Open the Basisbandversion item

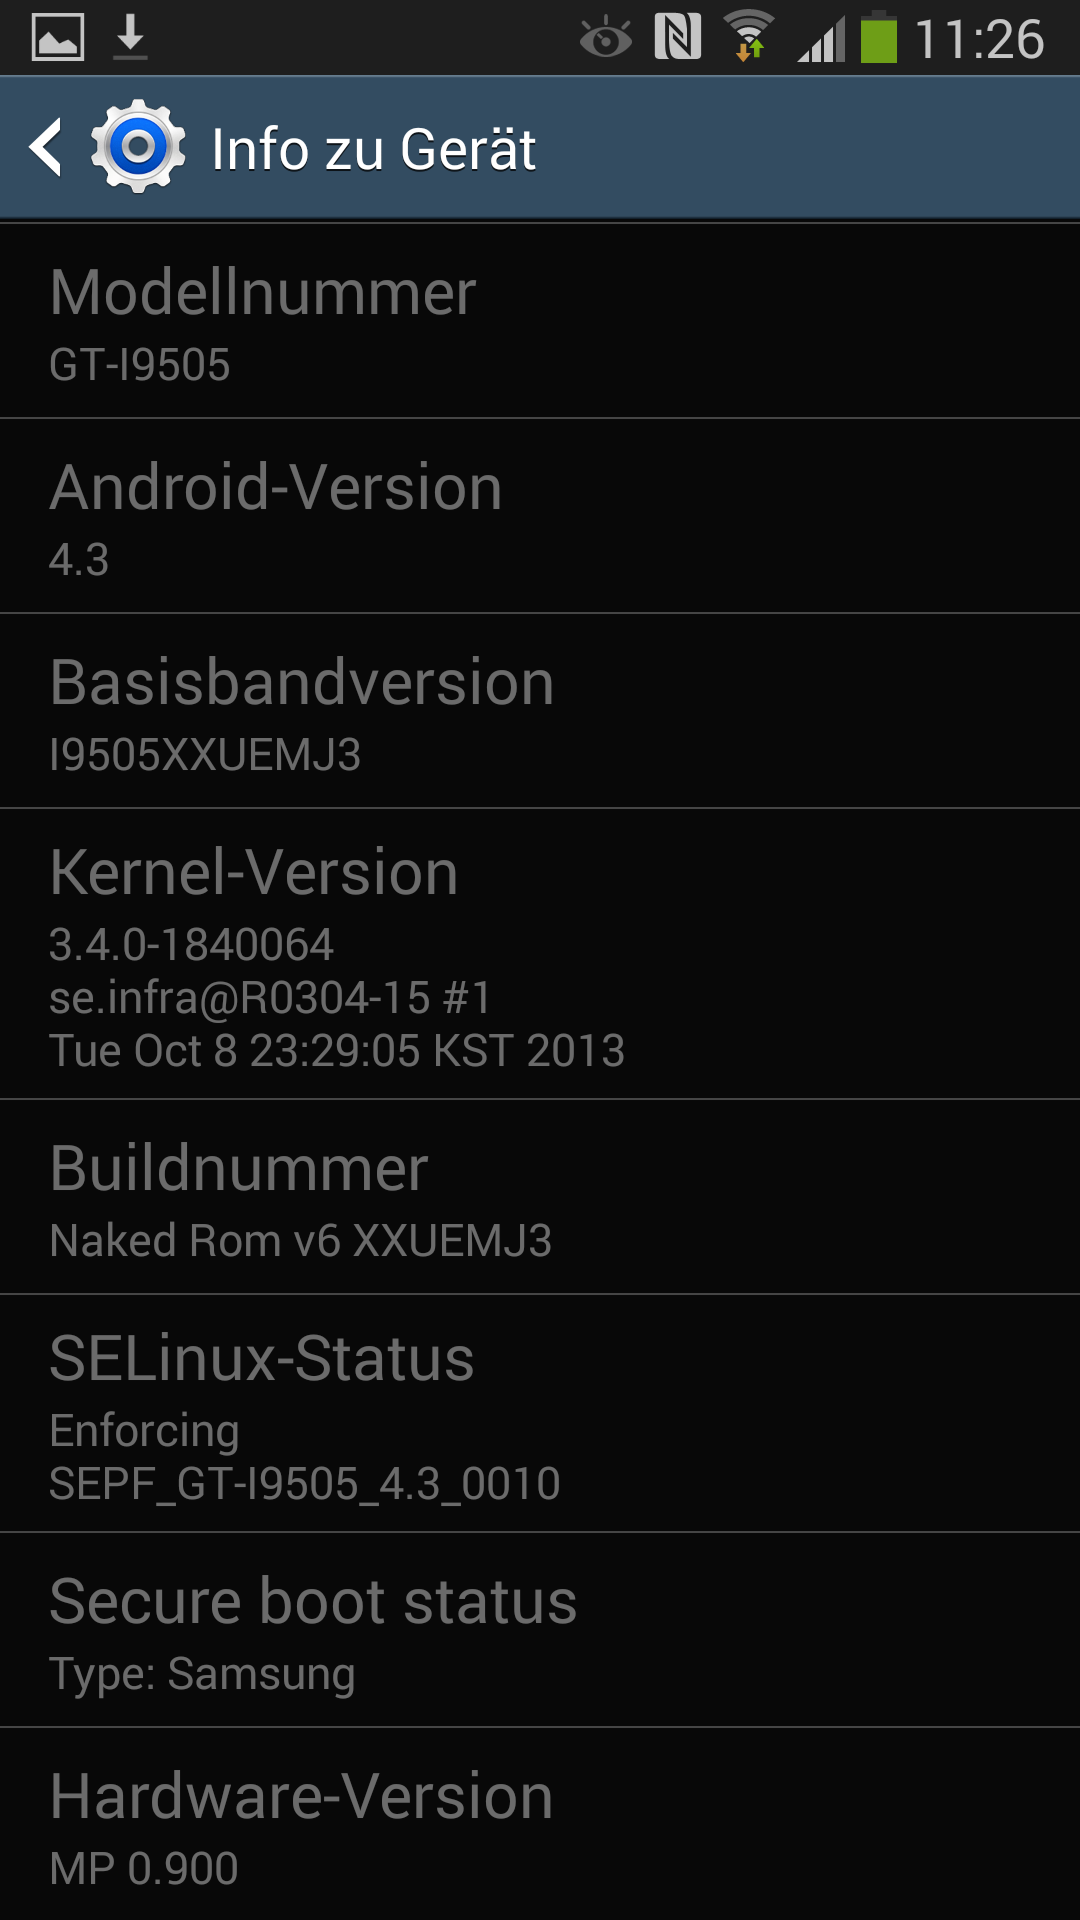[x=540, y=711]
